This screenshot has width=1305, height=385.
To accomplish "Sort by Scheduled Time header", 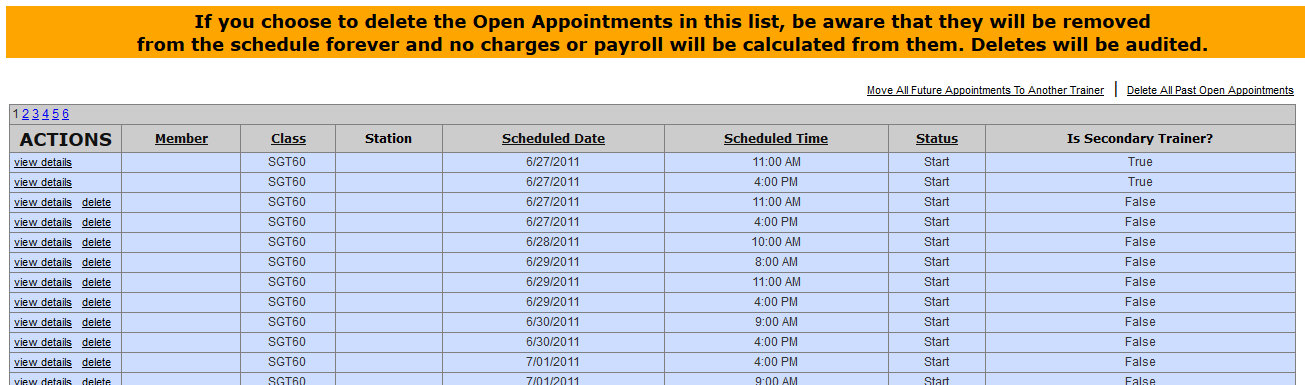I will click(776, 139).
